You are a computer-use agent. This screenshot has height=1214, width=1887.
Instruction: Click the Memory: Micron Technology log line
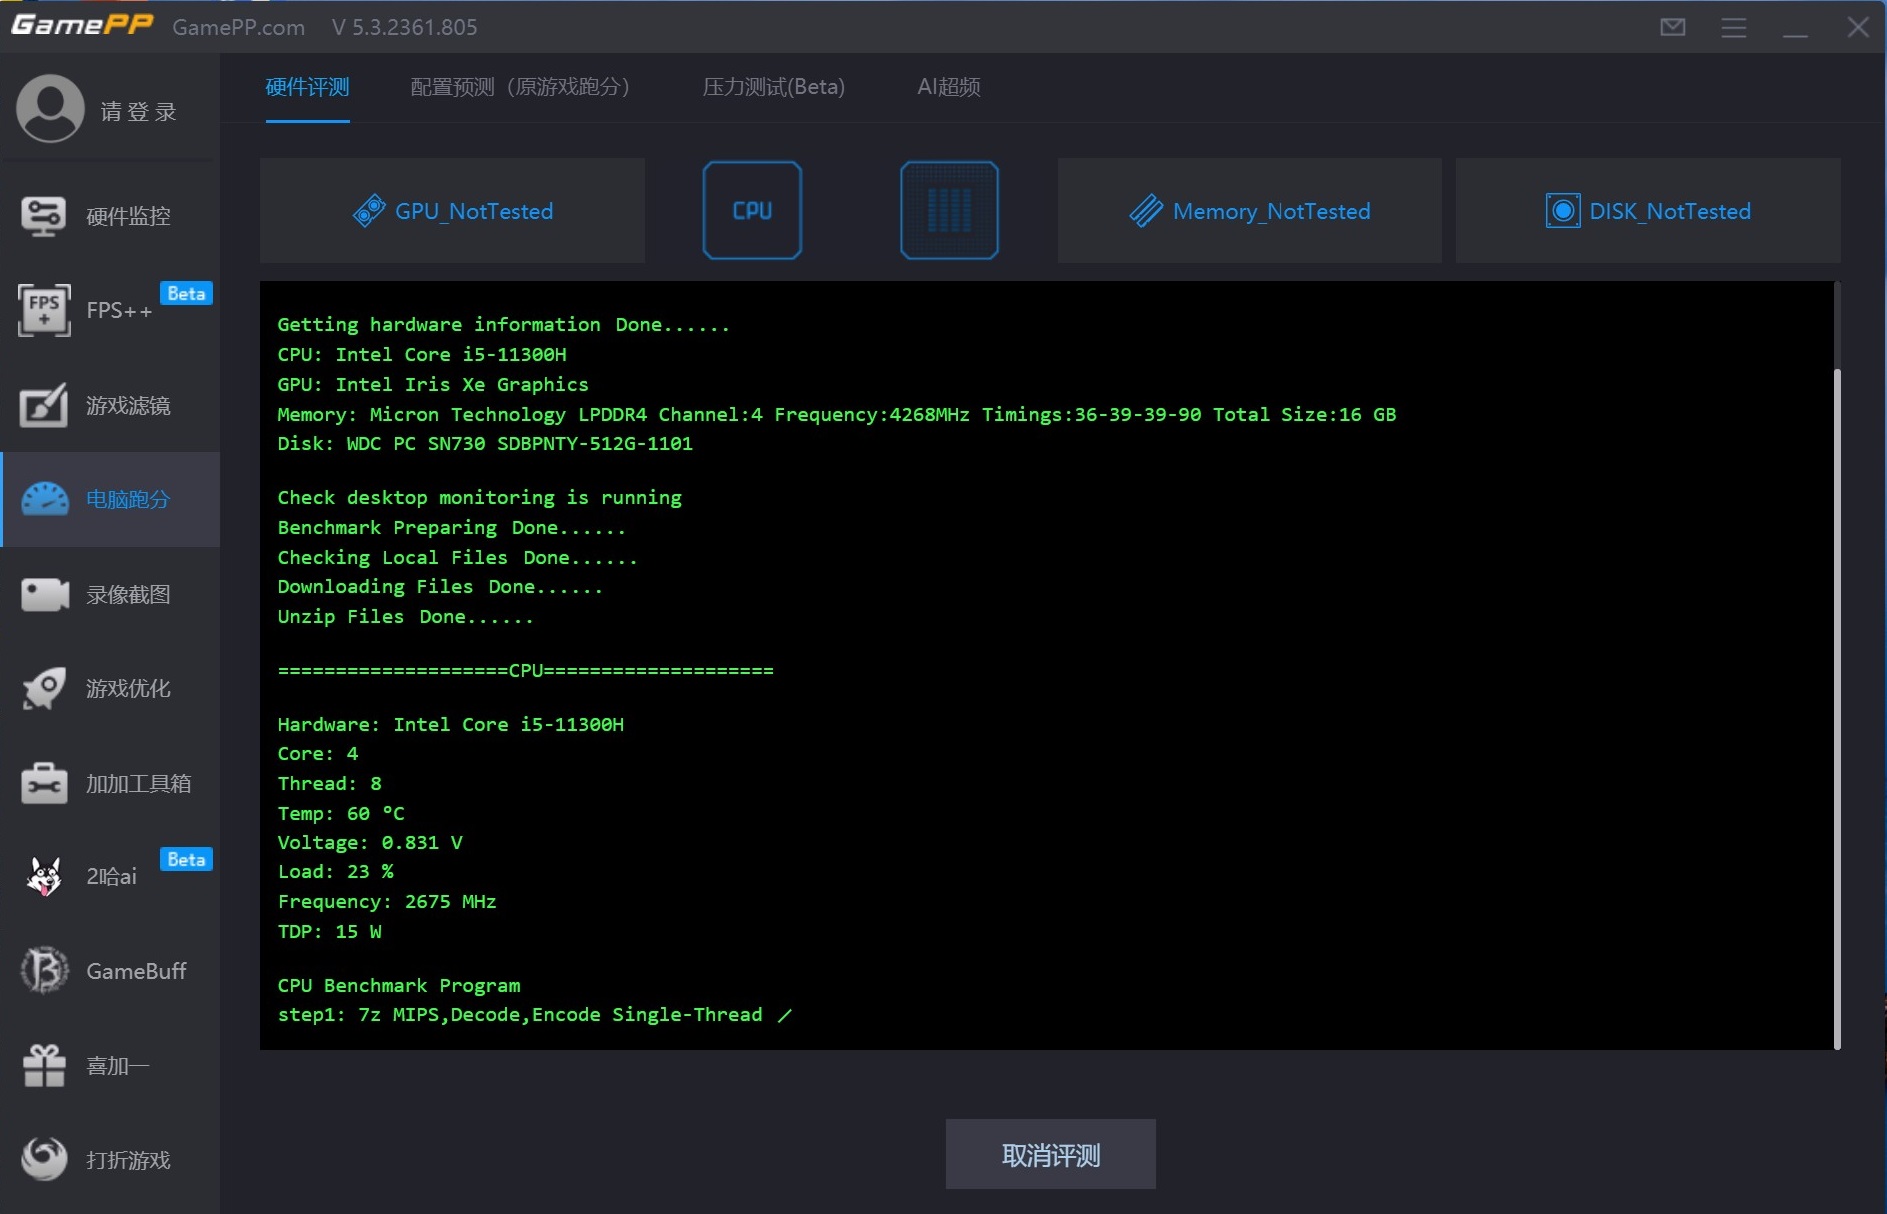836,414
